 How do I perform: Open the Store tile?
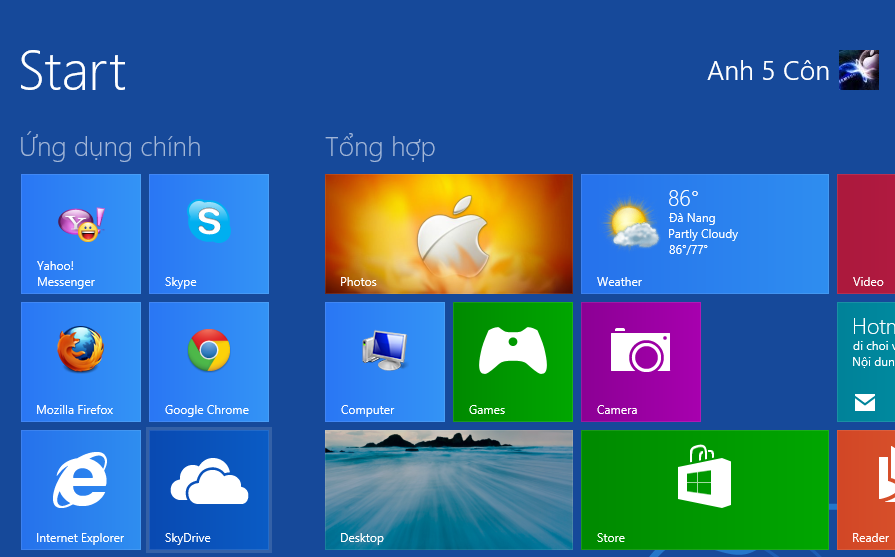(x=705, y=490)
